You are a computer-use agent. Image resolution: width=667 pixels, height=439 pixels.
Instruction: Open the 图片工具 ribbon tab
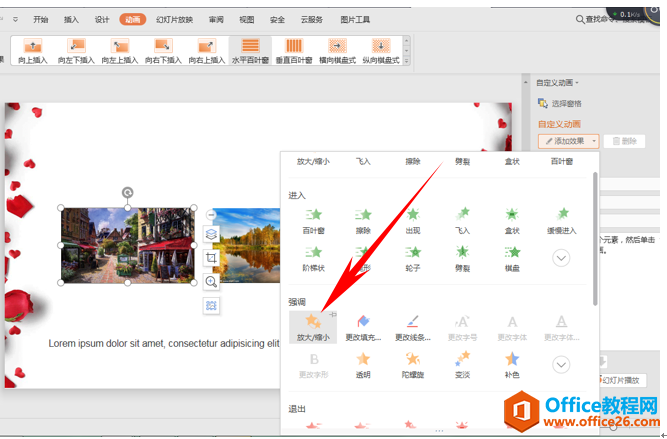(355, 20)
